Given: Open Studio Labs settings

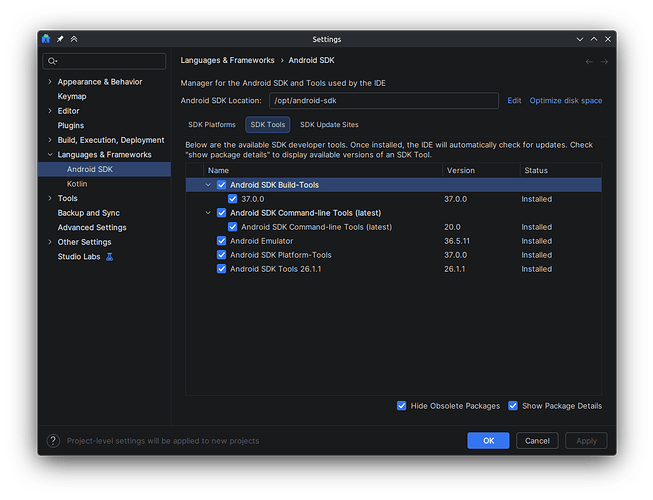Looking at the screenshot, I should 79,256.
